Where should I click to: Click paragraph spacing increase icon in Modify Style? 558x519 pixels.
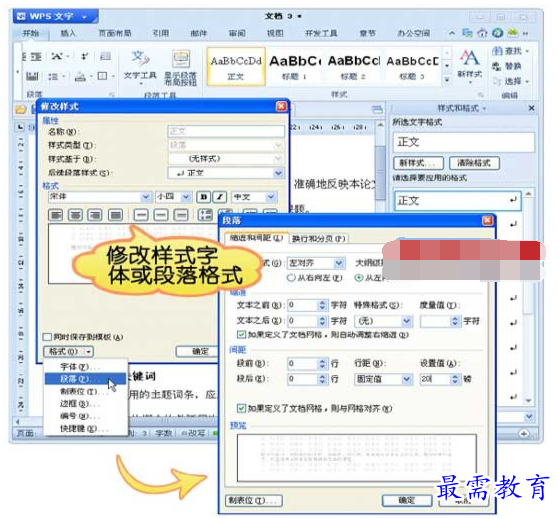205,214
